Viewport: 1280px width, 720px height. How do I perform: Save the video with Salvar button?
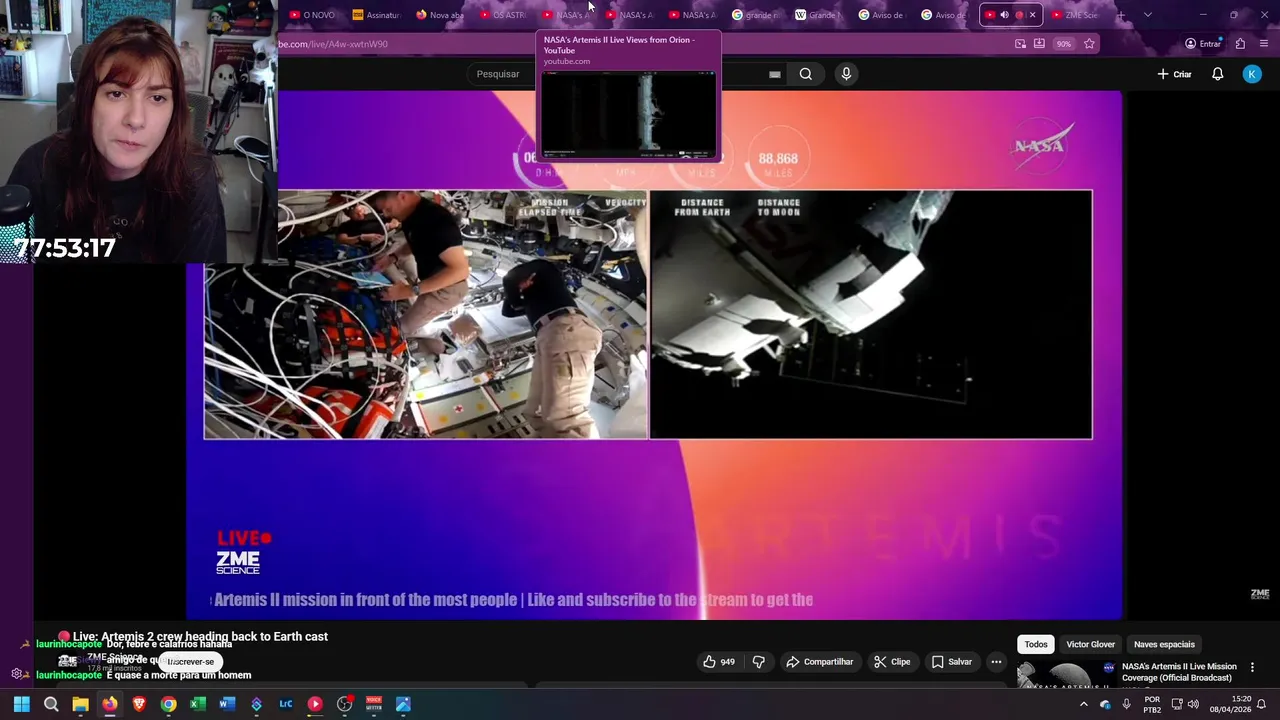(952, 661)
